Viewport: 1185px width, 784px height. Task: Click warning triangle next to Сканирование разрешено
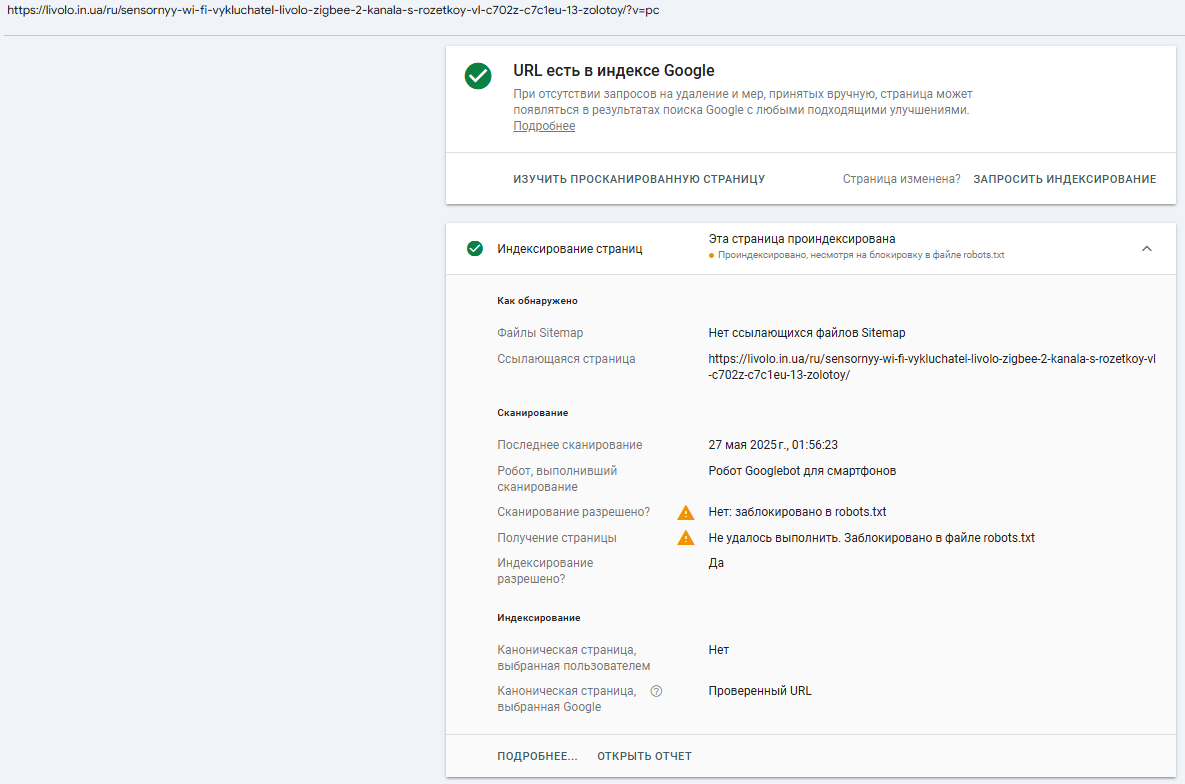(x=685, y=513)
